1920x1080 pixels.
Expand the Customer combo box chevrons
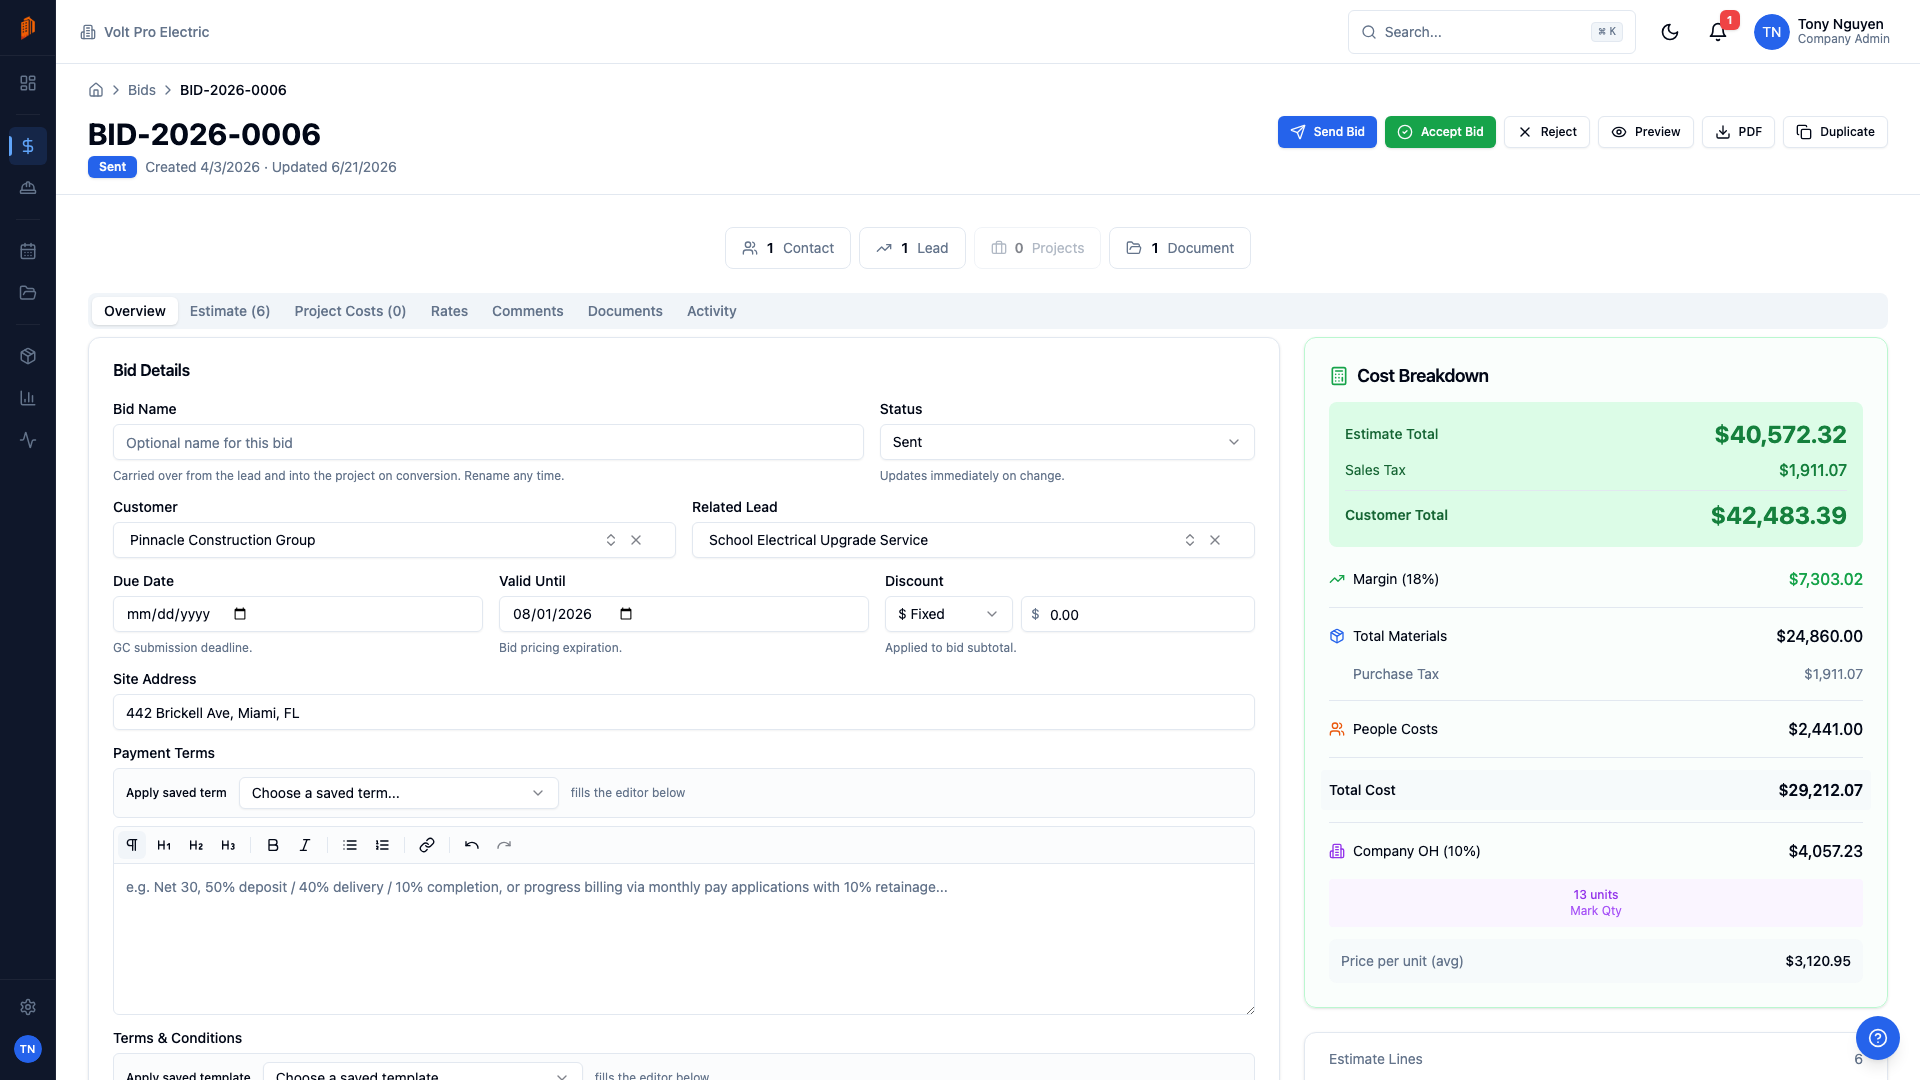(x=611, y=540)
